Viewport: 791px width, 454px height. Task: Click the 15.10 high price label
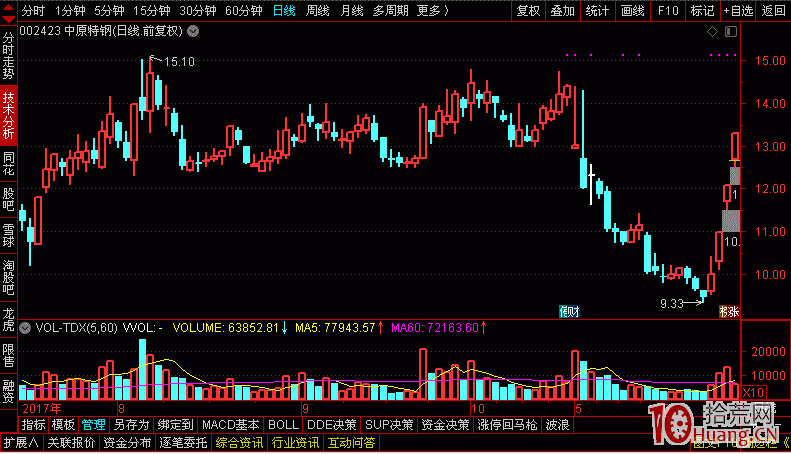(x=179, y=62)
